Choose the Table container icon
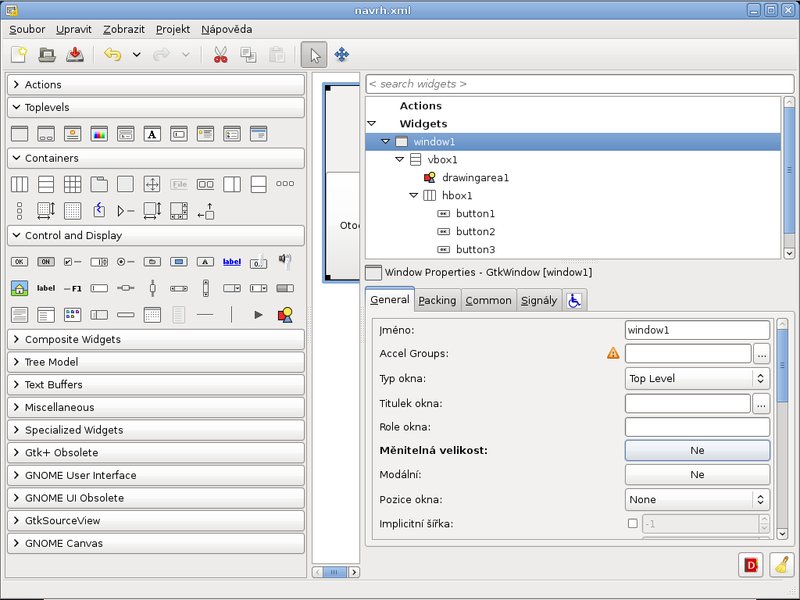This screenshot has height=600, width=800. pyautogui.click(x=72, y=184)
